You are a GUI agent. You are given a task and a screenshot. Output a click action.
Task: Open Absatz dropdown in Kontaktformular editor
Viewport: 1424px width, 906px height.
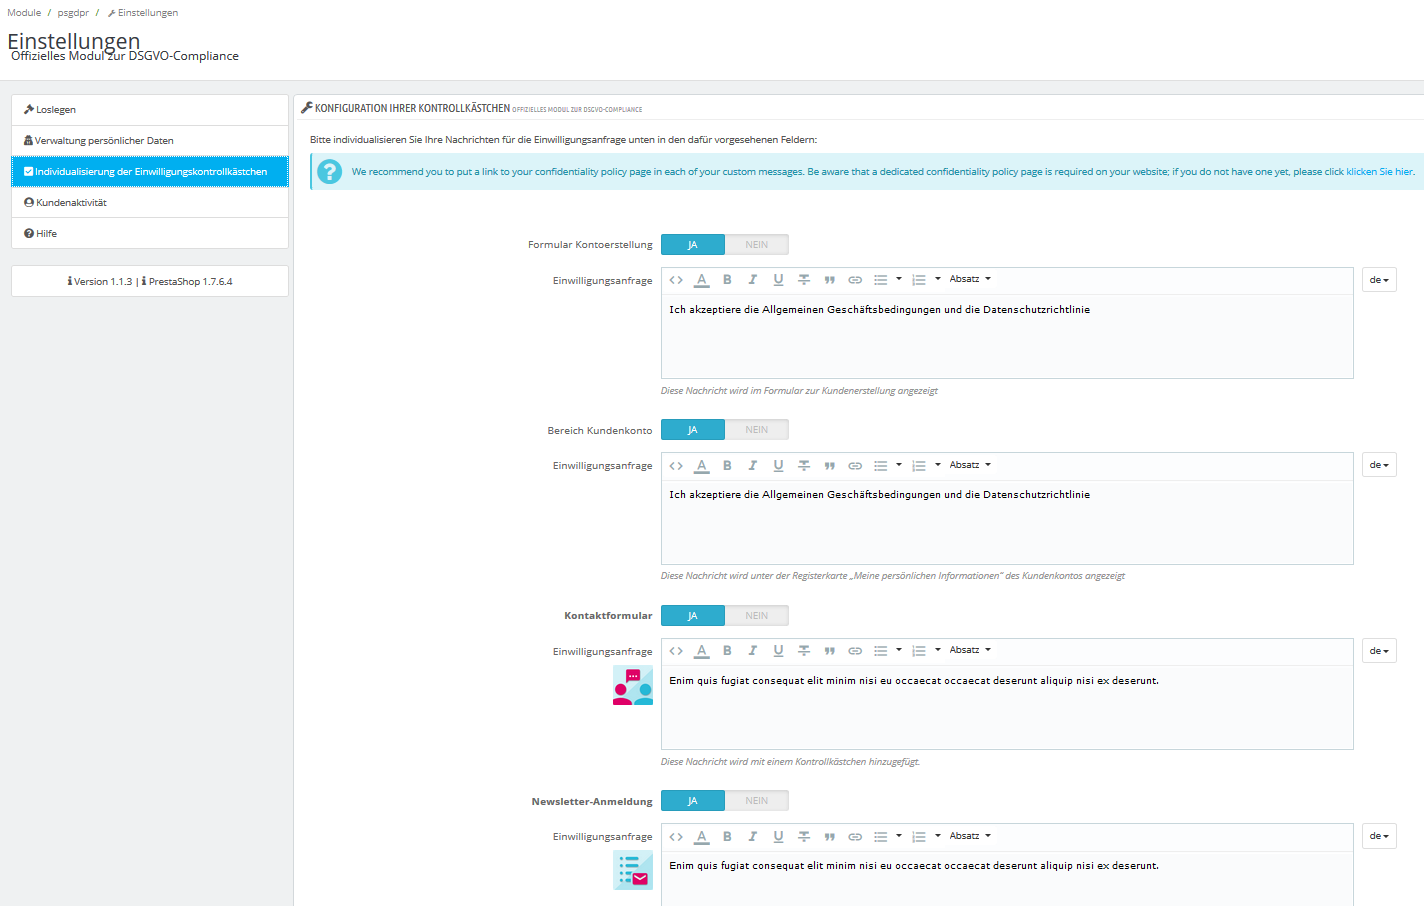click(970, 650)
